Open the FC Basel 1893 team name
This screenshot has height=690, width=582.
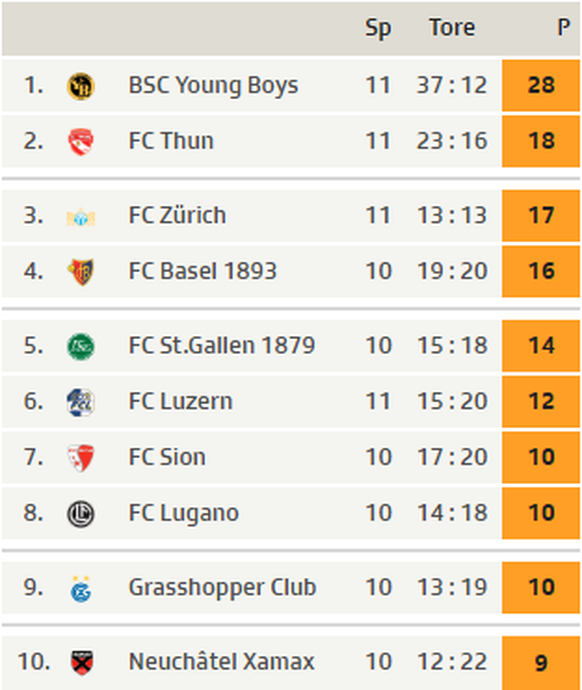[x=202, y=271]
